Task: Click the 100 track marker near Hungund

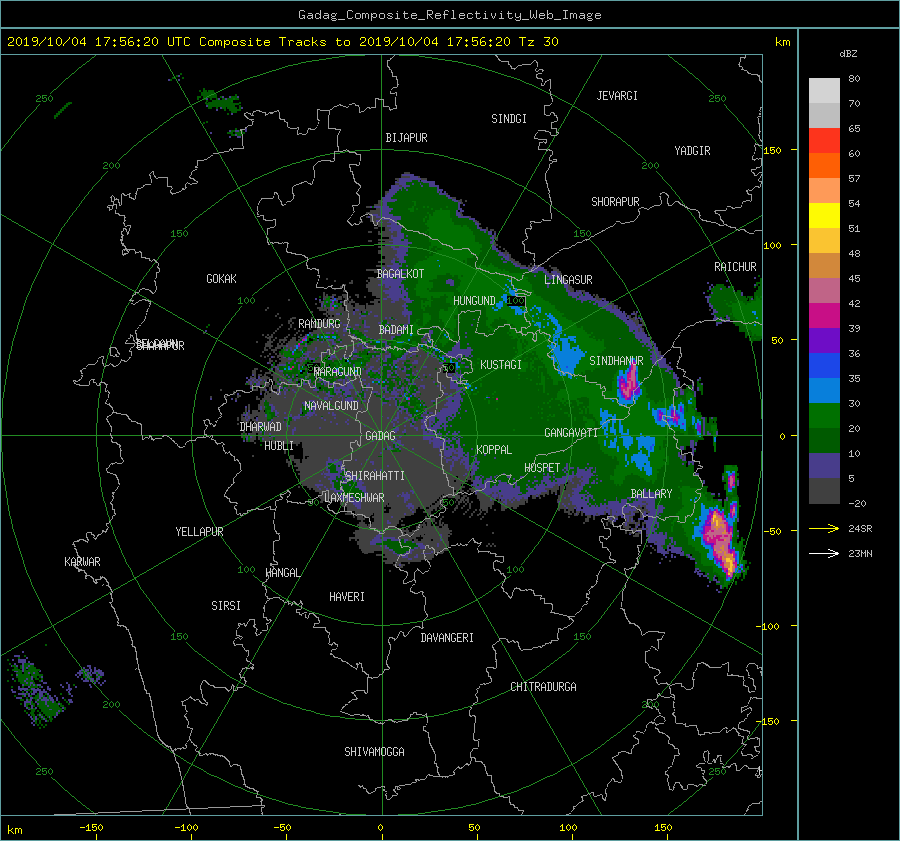Action: pos(515,301)
